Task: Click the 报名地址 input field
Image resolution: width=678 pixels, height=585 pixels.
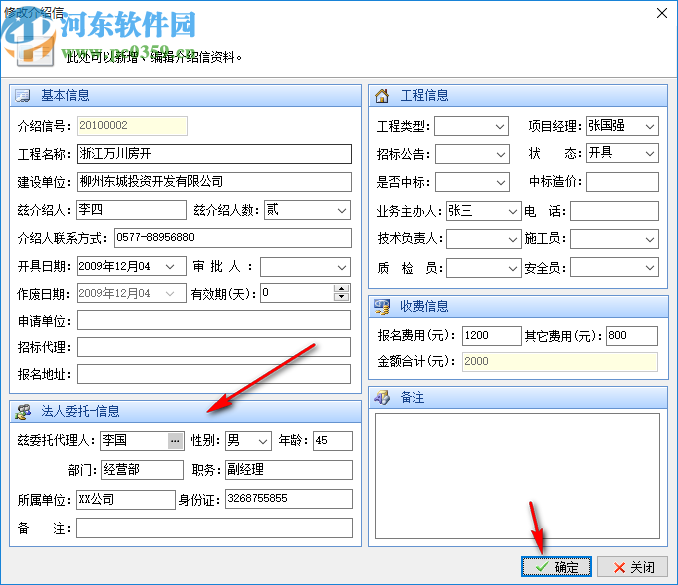Action: (214, 374)
